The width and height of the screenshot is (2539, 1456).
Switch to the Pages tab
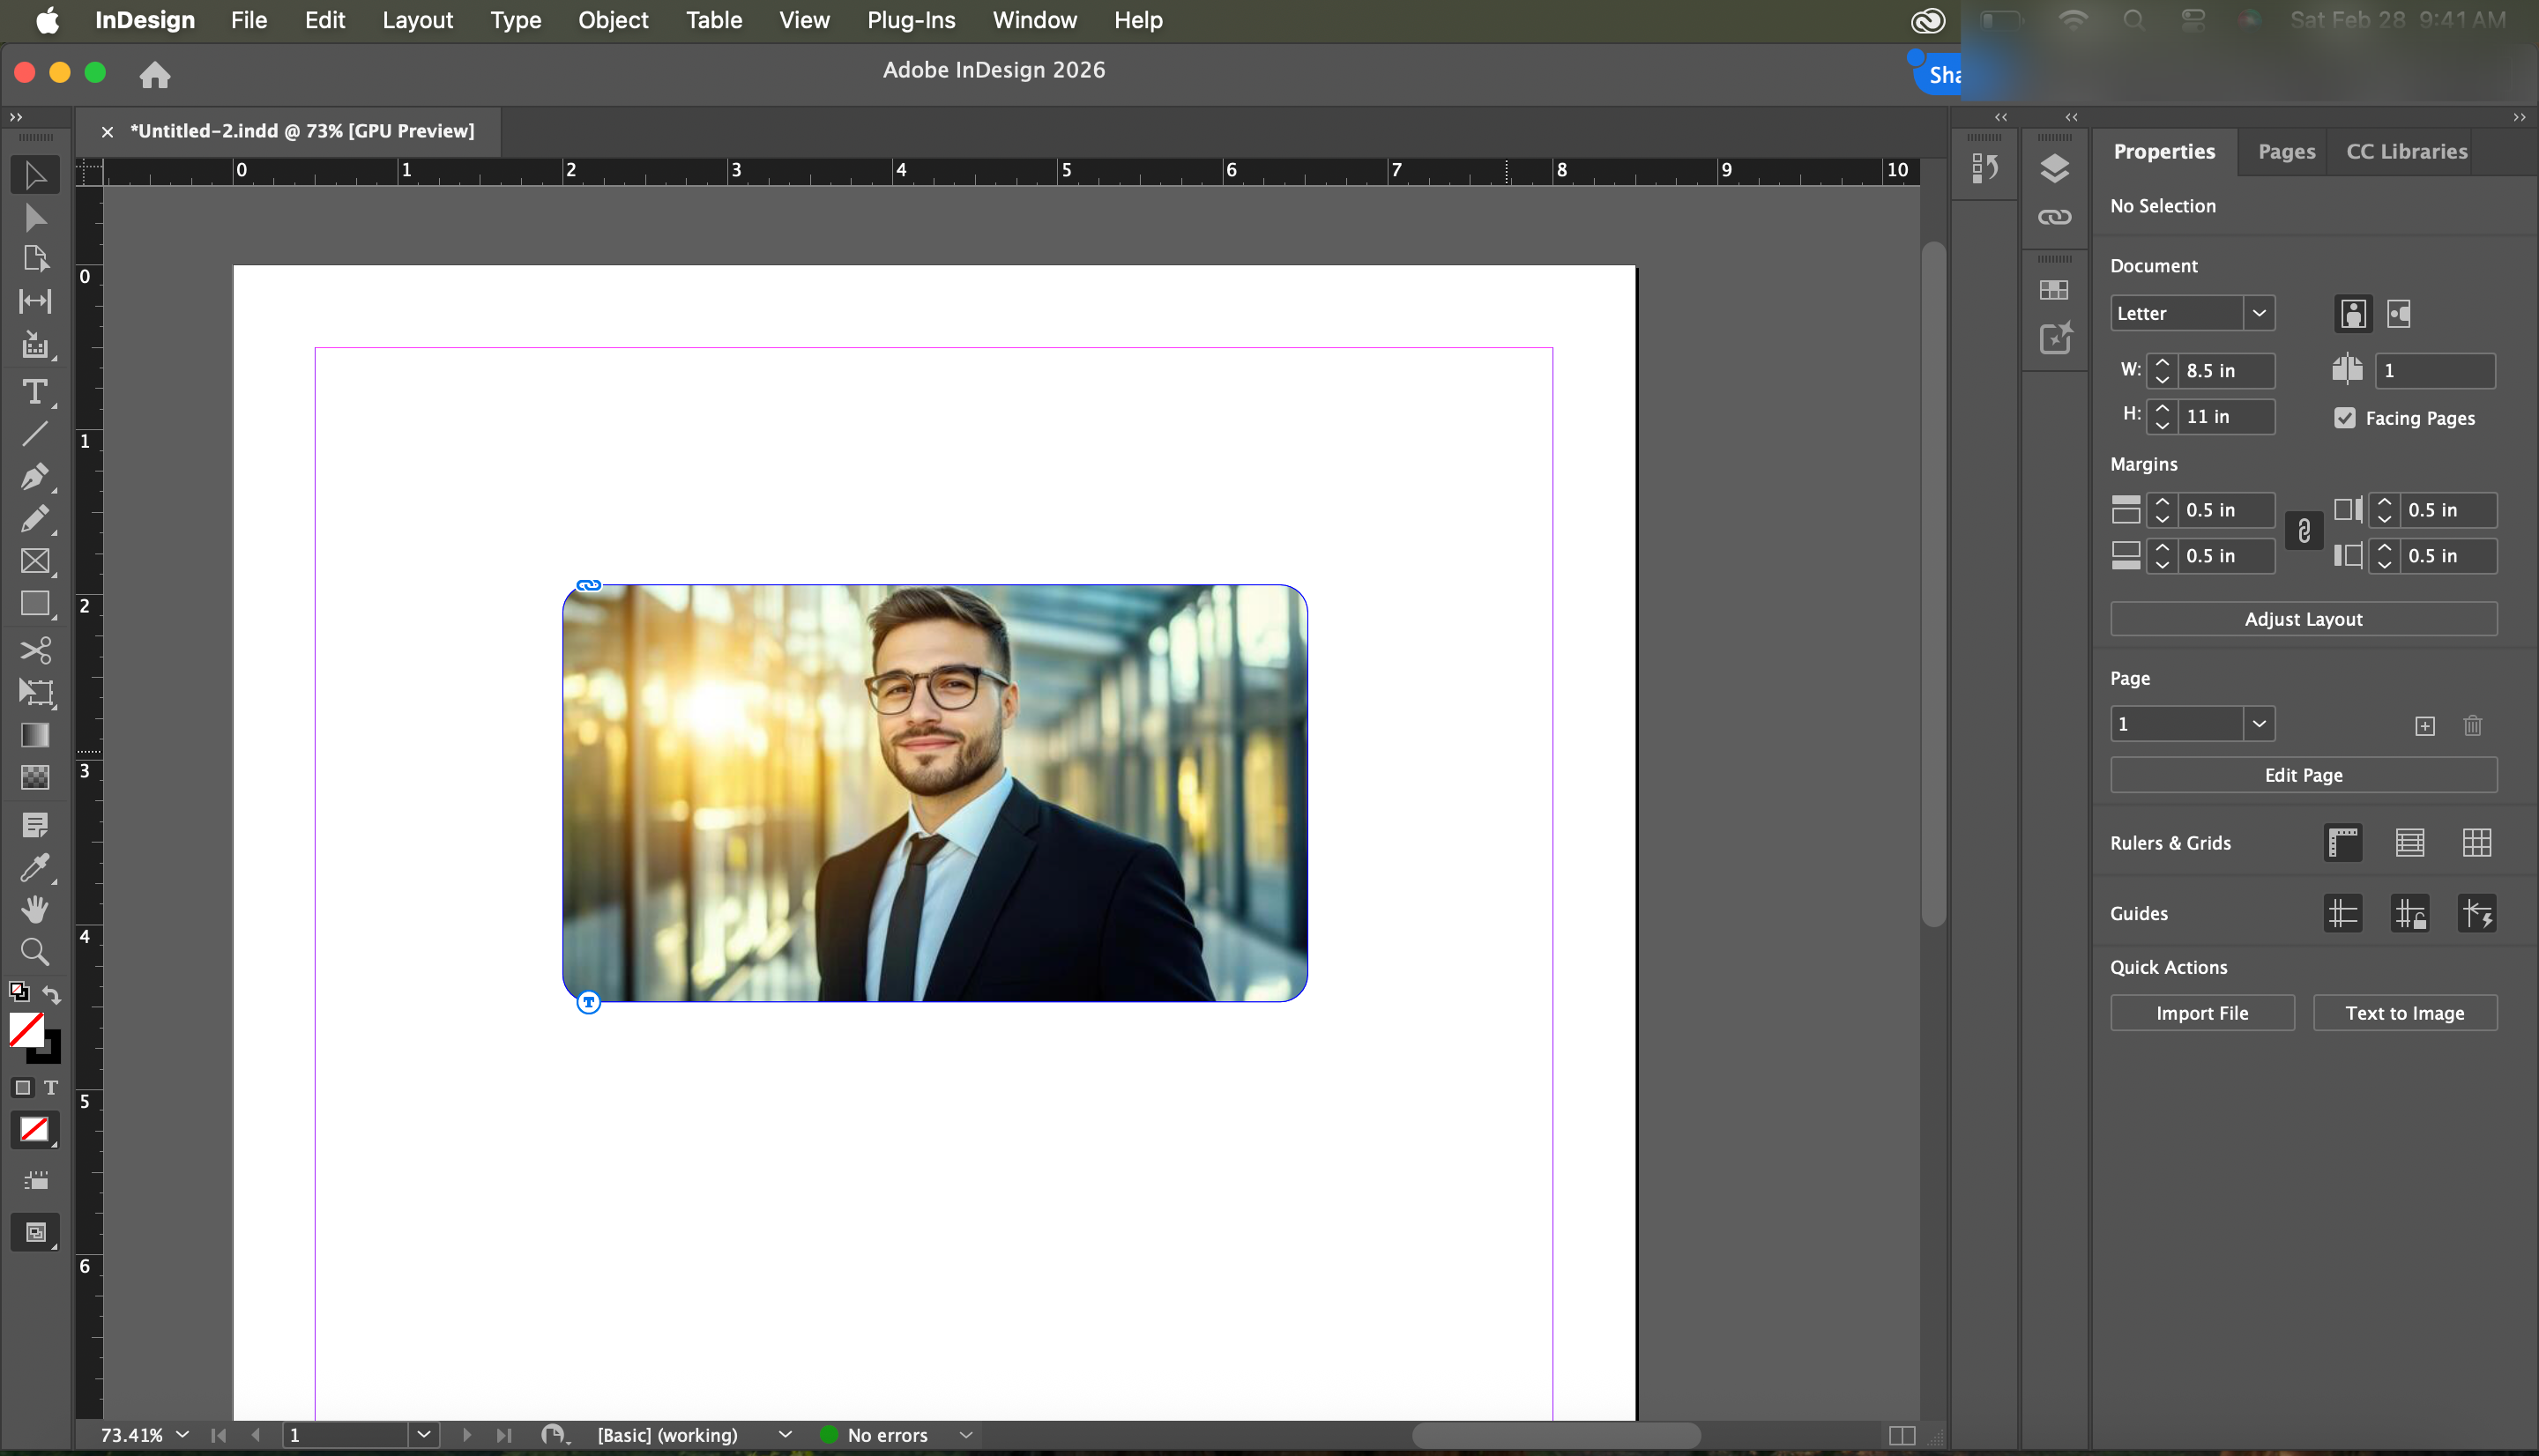tap(2286, 151)
